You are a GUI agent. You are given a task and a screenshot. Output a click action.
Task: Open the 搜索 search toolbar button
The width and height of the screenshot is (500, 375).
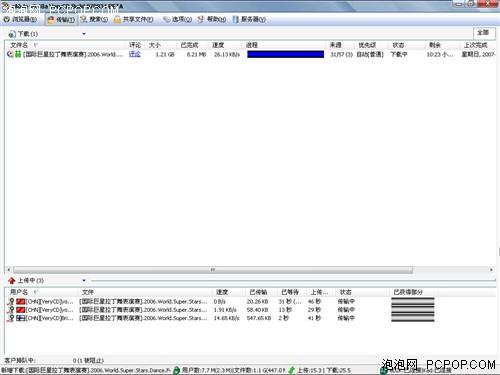(x=94, y=19)
